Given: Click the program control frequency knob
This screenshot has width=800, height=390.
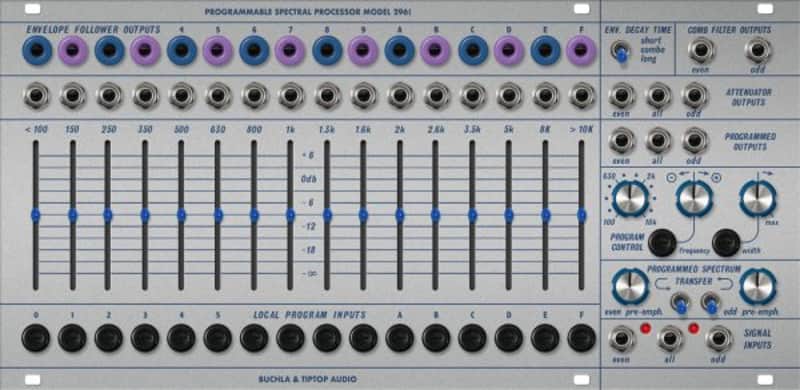Looking at the screenshot, I should pos(694,199).
